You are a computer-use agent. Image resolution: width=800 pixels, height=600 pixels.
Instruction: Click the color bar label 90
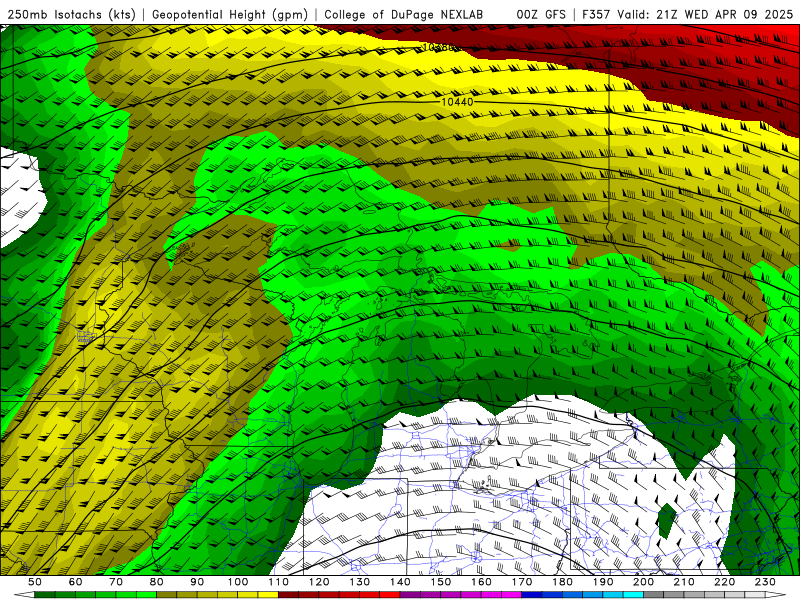[197, 582]
